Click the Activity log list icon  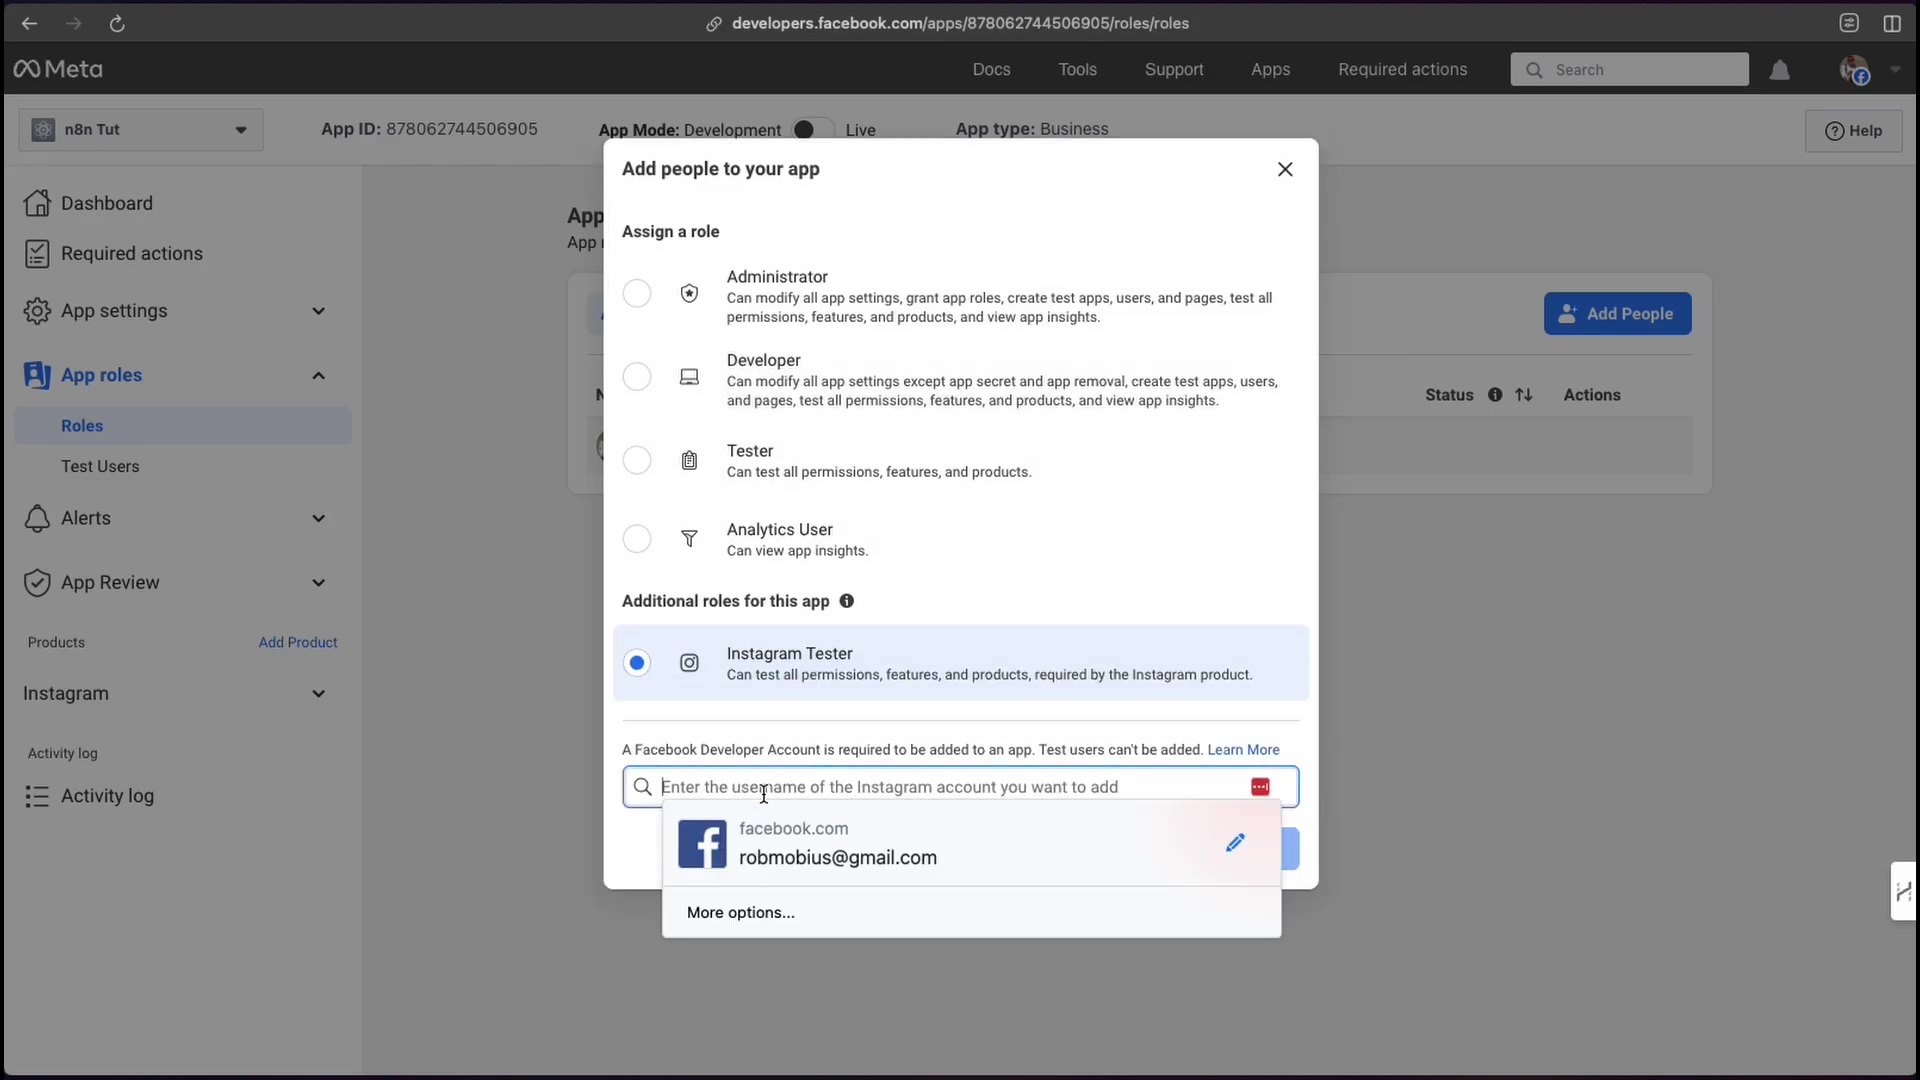coord(37,796)
